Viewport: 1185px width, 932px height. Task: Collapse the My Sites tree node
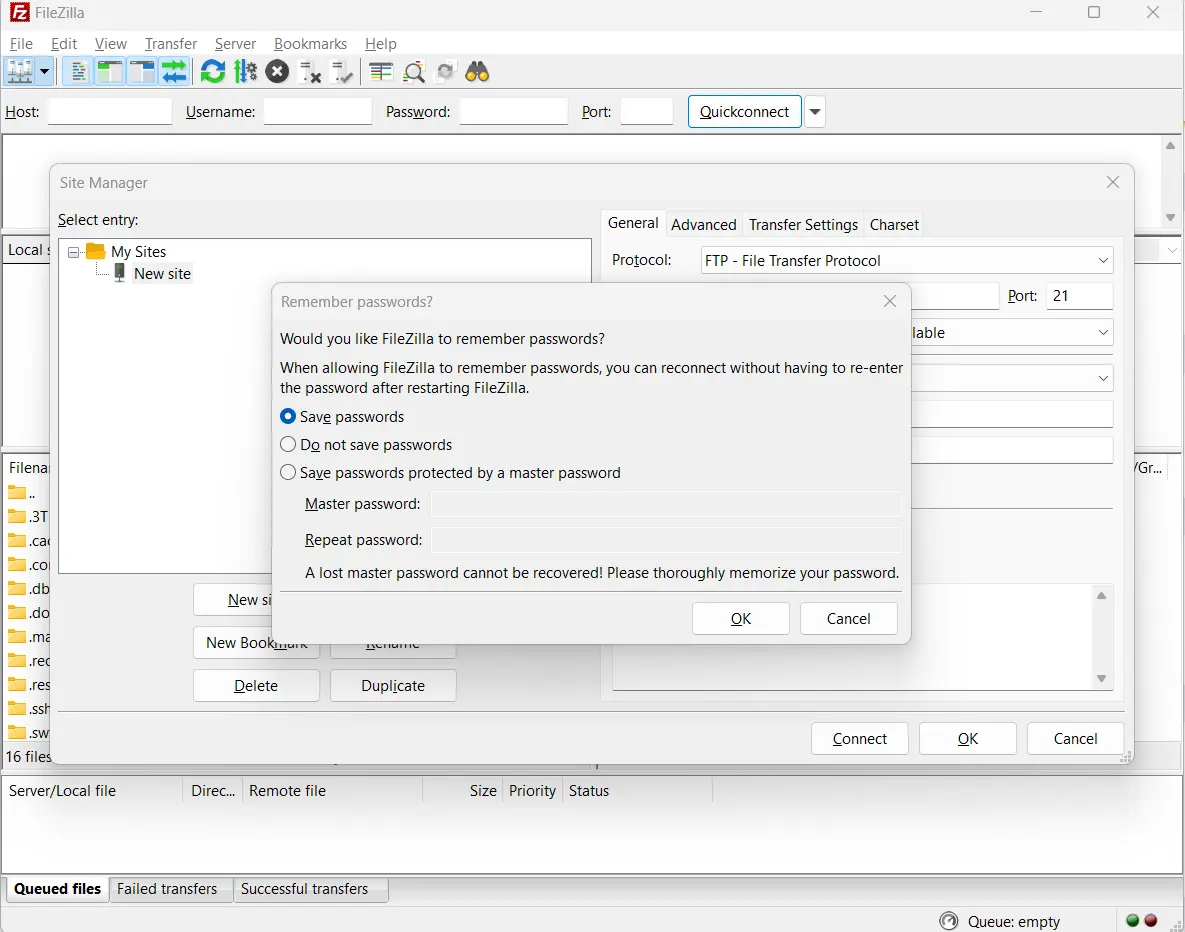point(73,252)
